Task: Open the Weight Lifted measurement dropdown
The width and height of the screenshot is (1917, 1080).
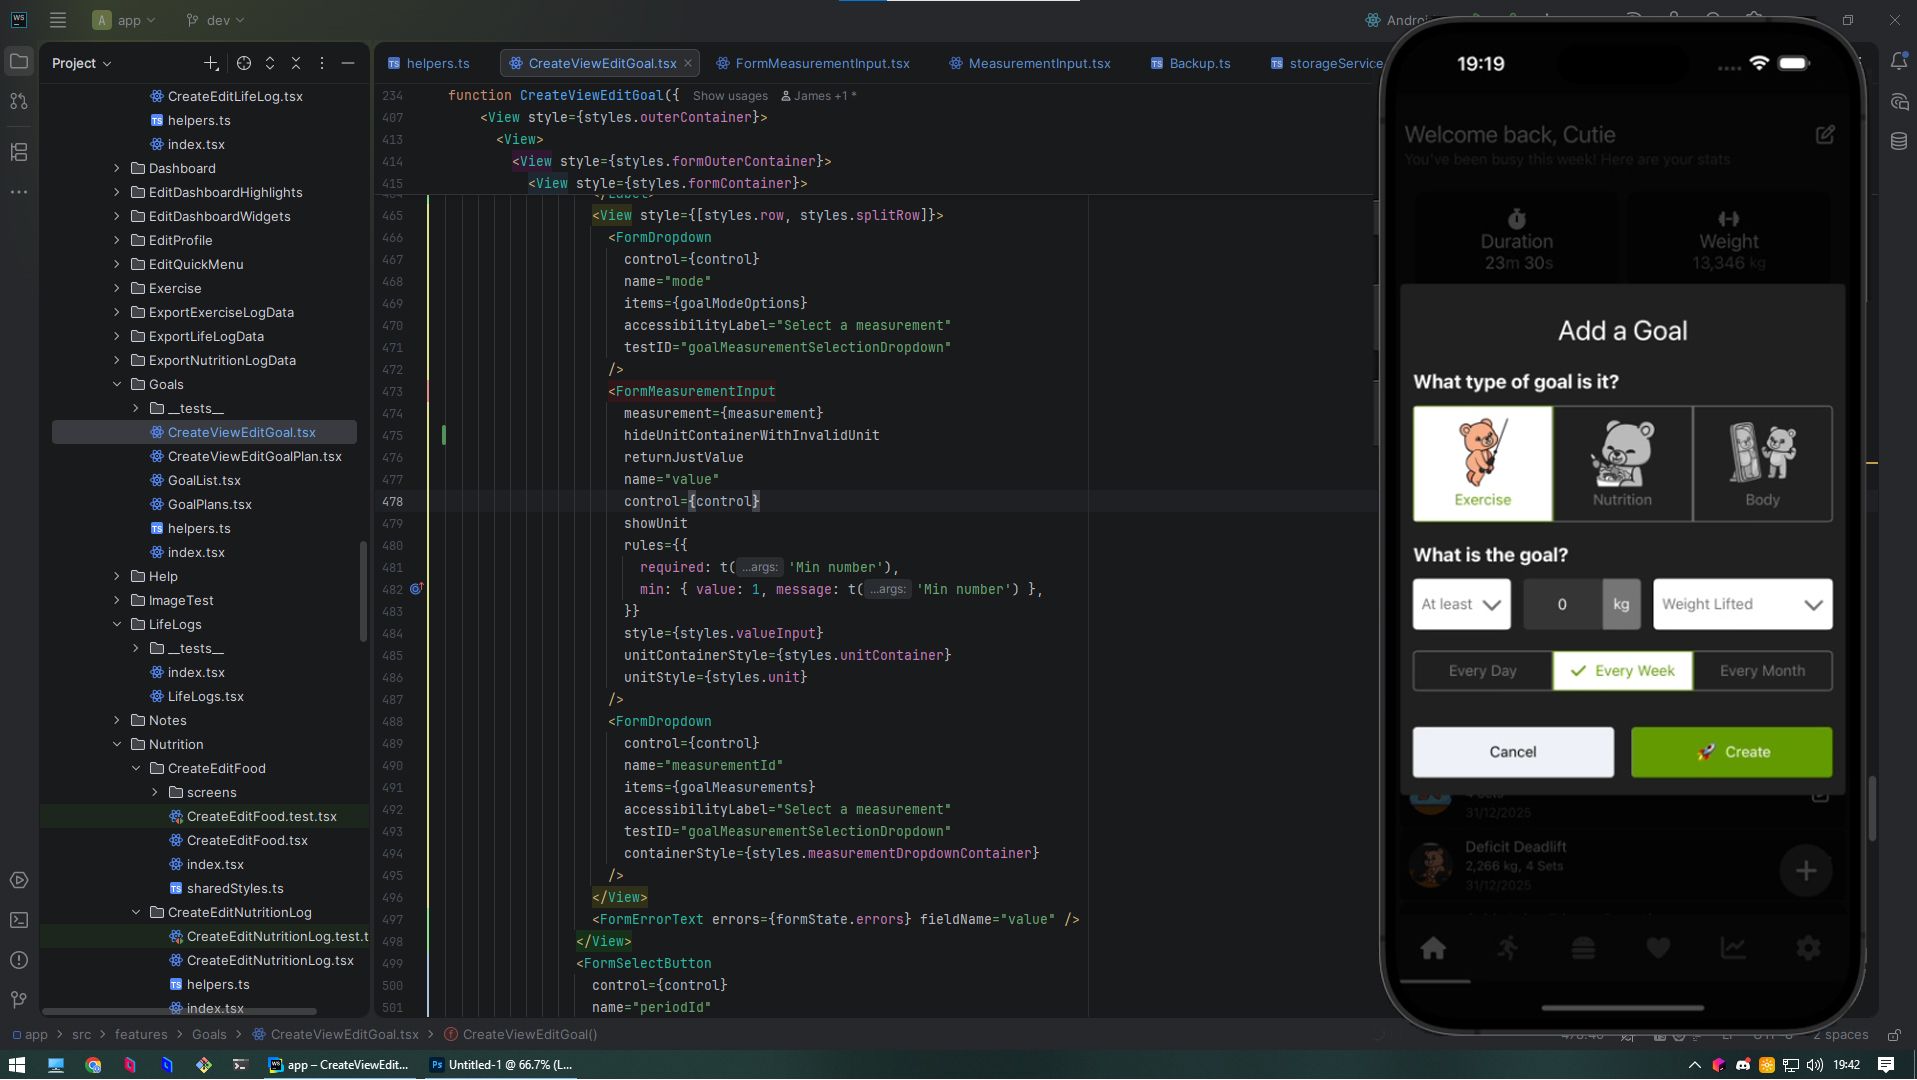Action: click(1741, 605)
